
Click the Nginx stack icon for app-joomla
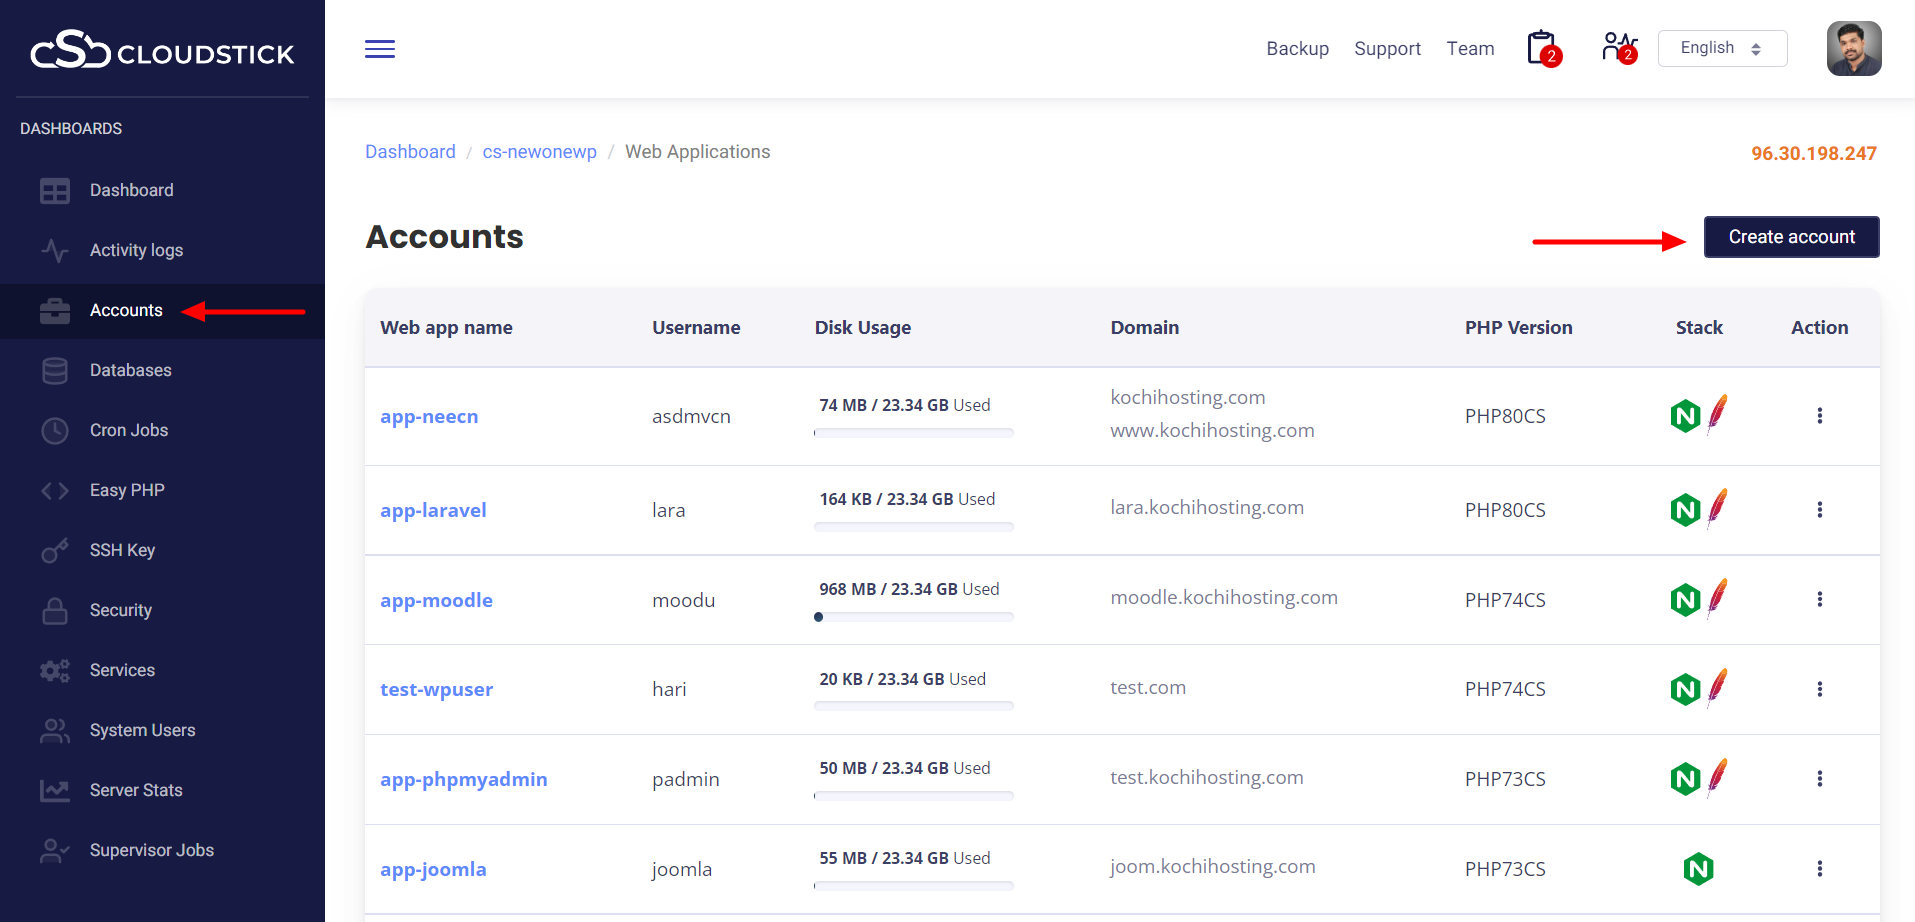[1698, 869]
